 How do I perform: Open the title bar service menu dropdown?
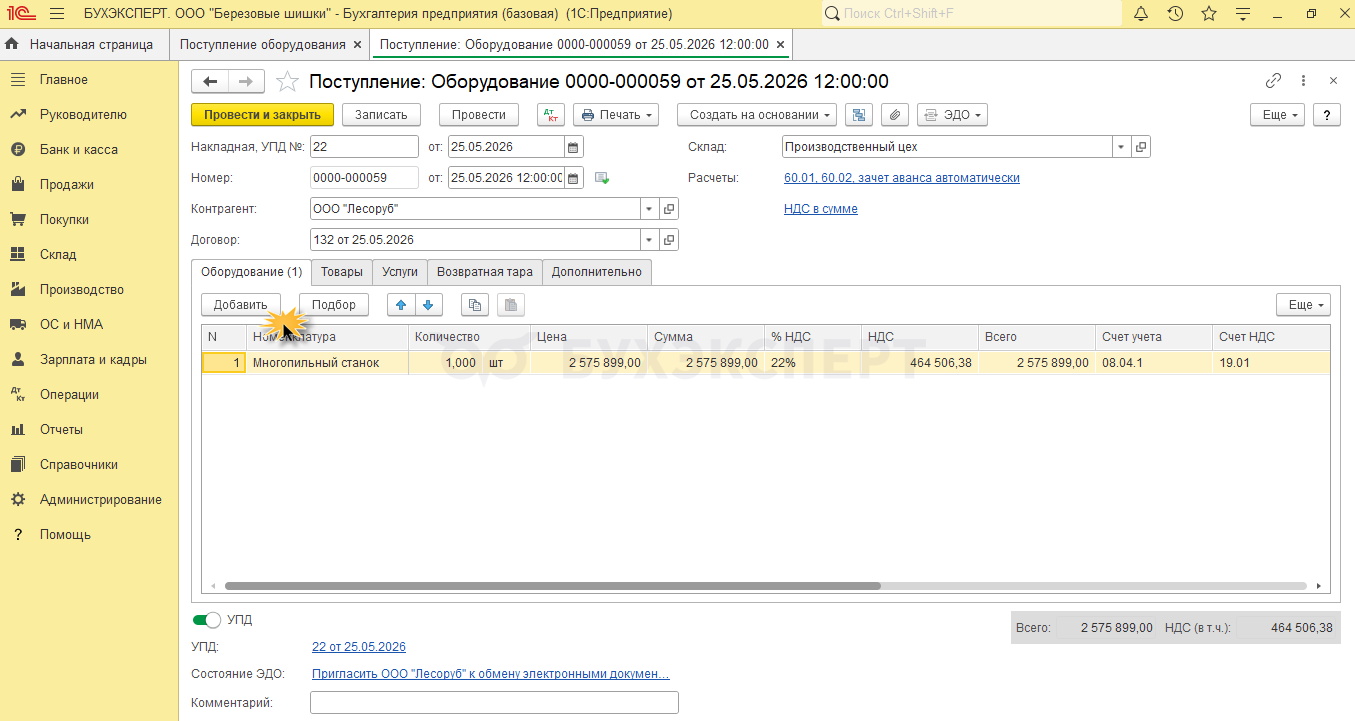pos(1243,14)
